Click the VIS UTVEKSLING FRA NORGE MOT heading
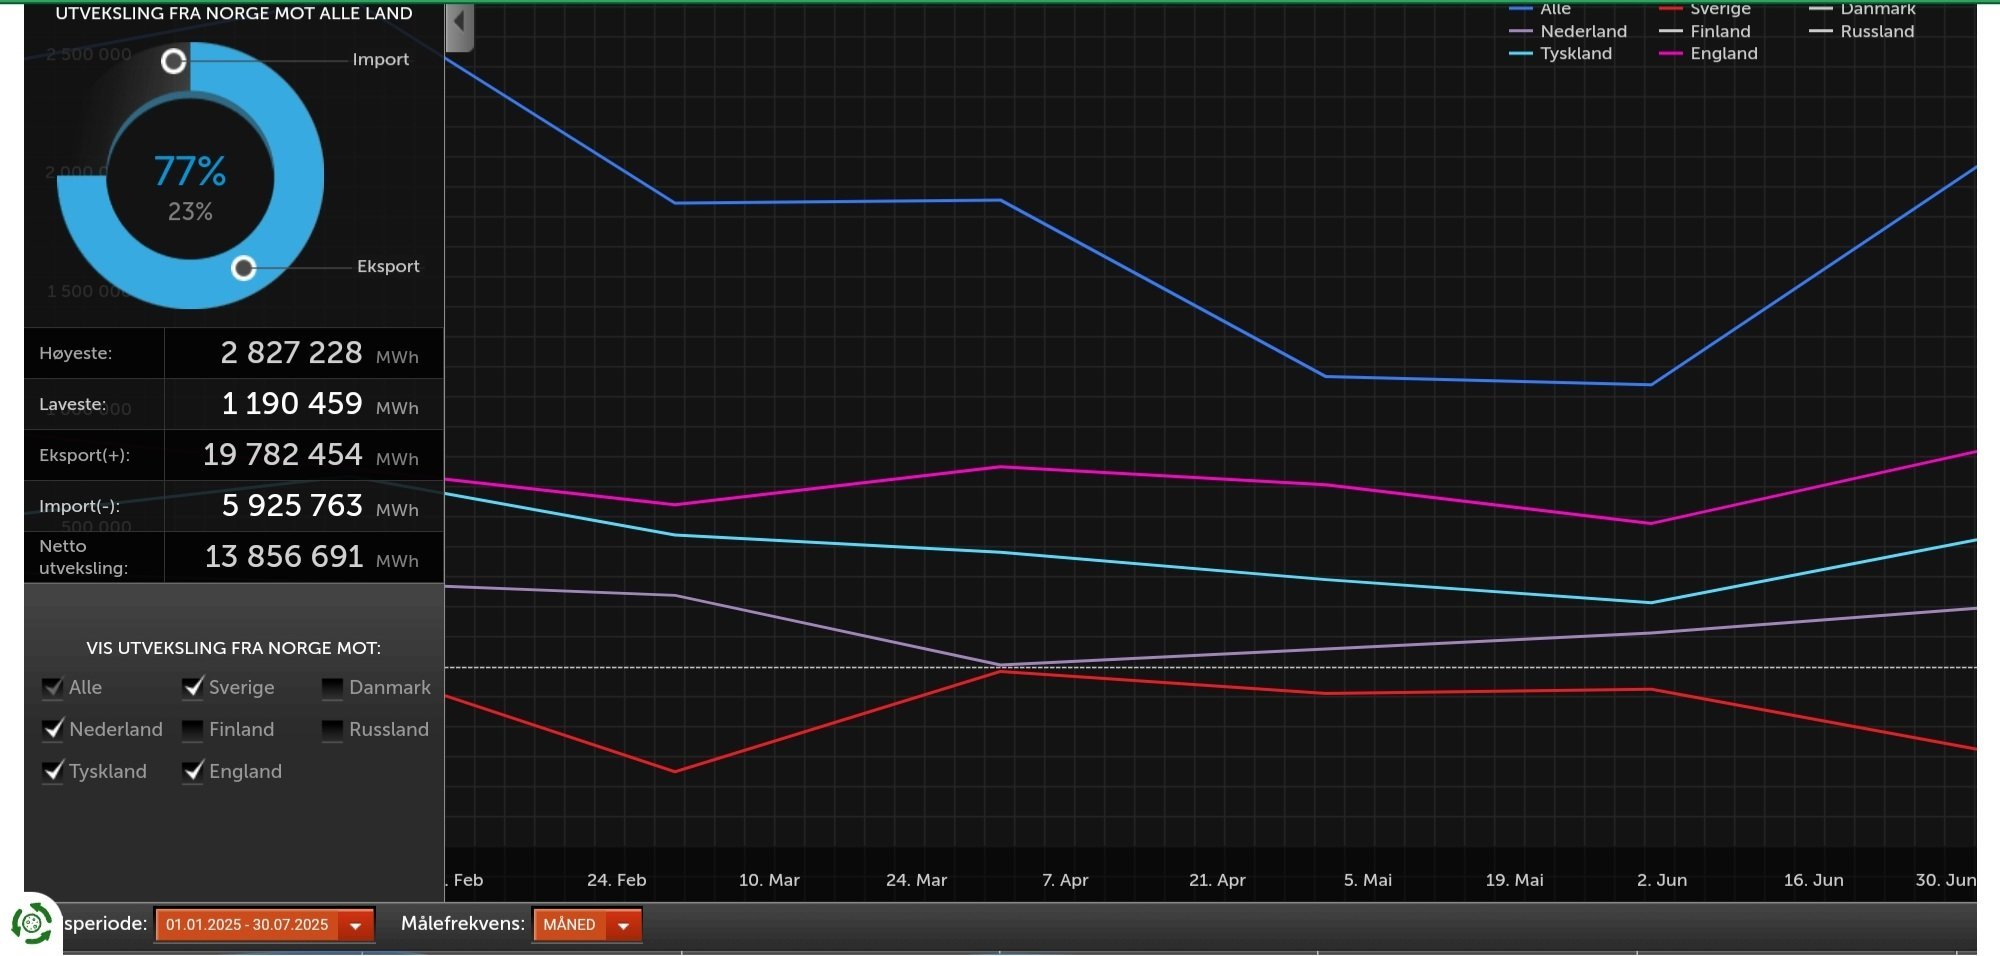Screen dimensions: 2000x956 tap(233, 648)
